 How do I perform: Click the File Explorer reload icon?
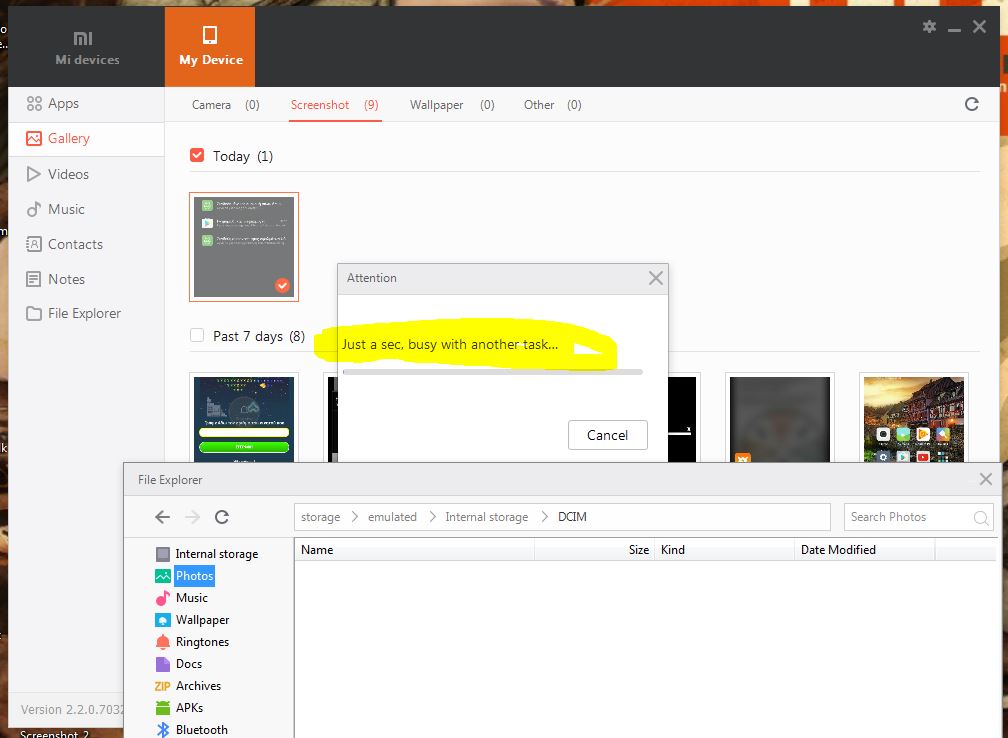click(x=222, y=517)
